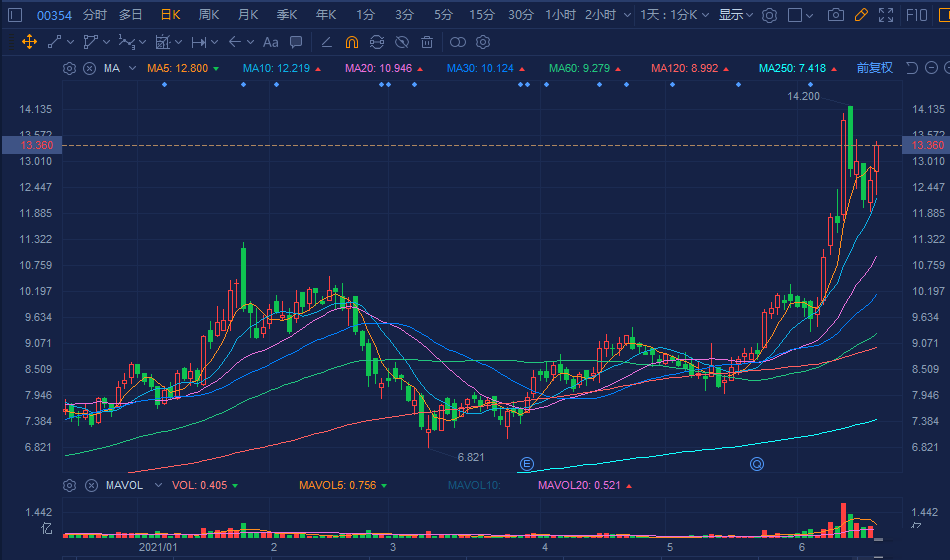Switch to the 周K weekly chart tab
The height and width of the screenshot is (560, 950).
click(208, 15)
